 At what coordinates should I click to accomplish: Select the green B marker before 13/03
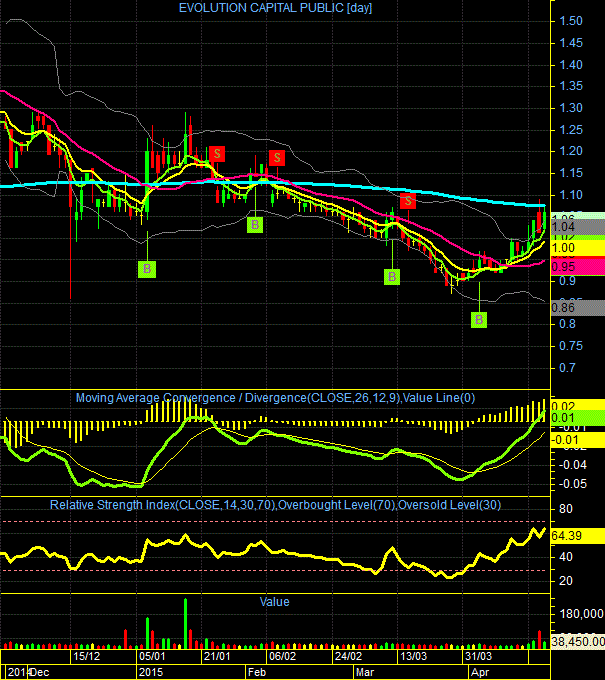(392, 277)
